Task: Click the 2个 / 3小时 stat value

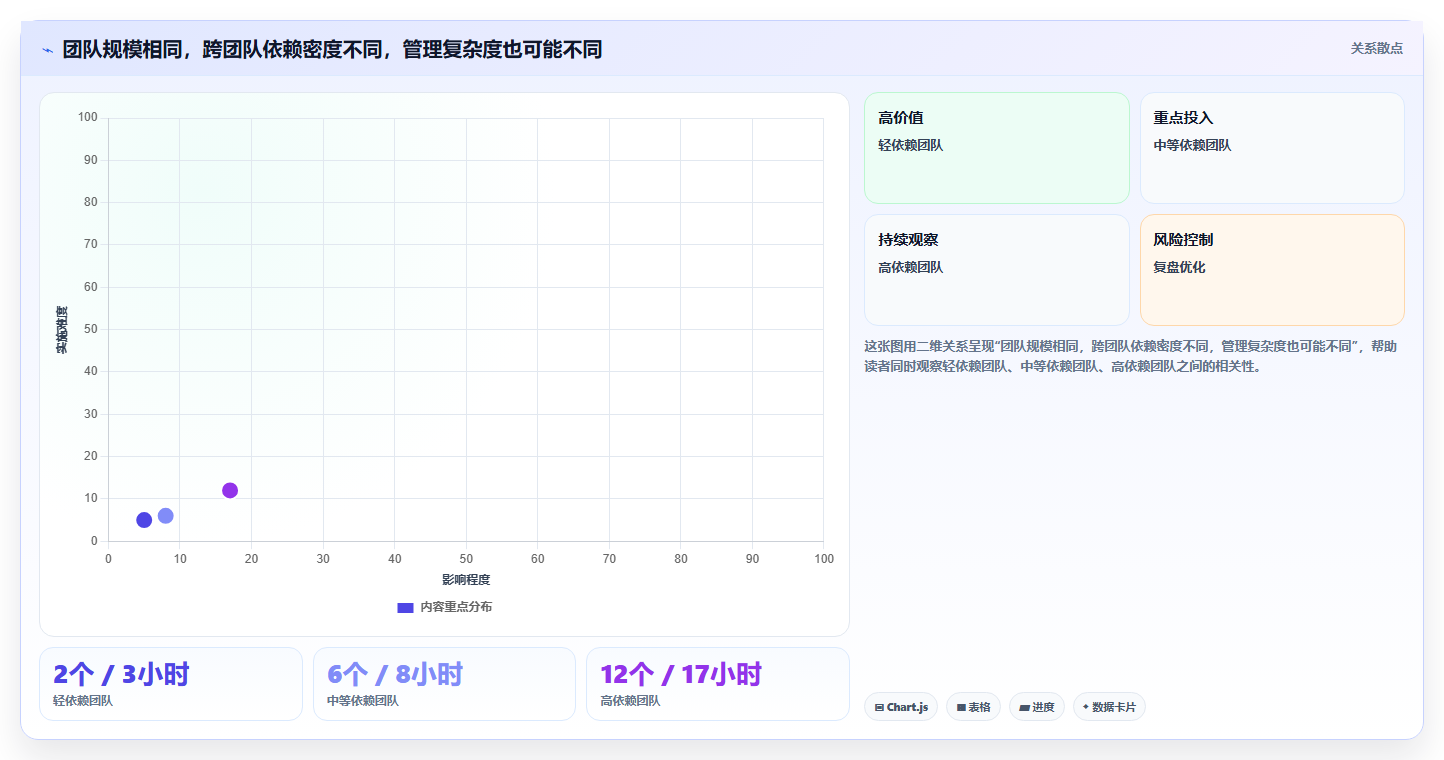Action: tap(121, 674)
